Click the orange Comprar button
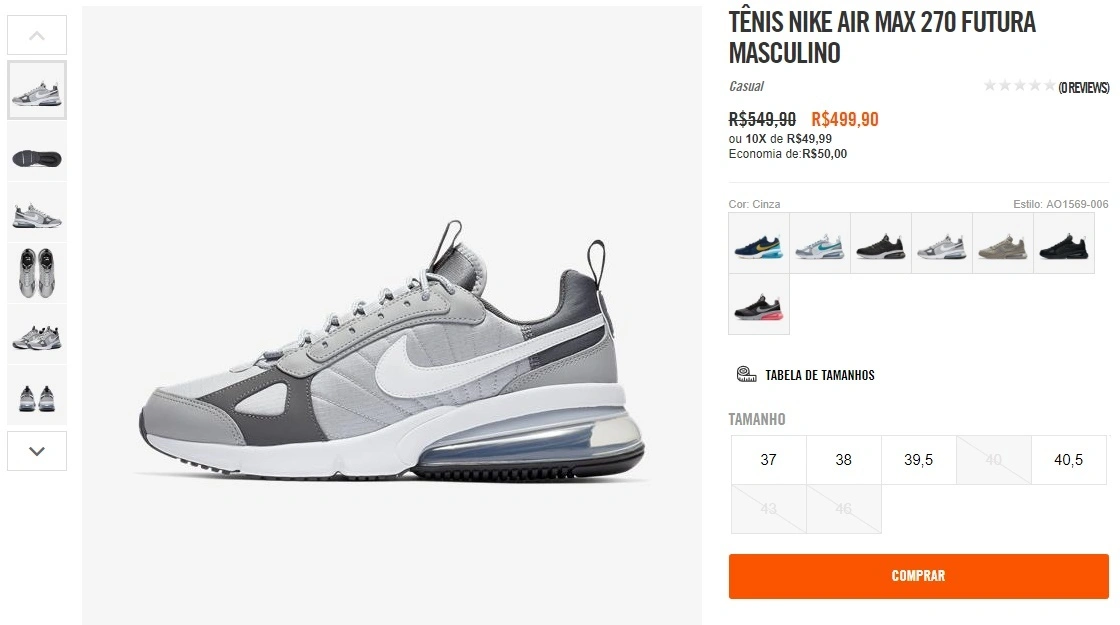This screenshot has height=625, width=1120. tap(919, 576)
